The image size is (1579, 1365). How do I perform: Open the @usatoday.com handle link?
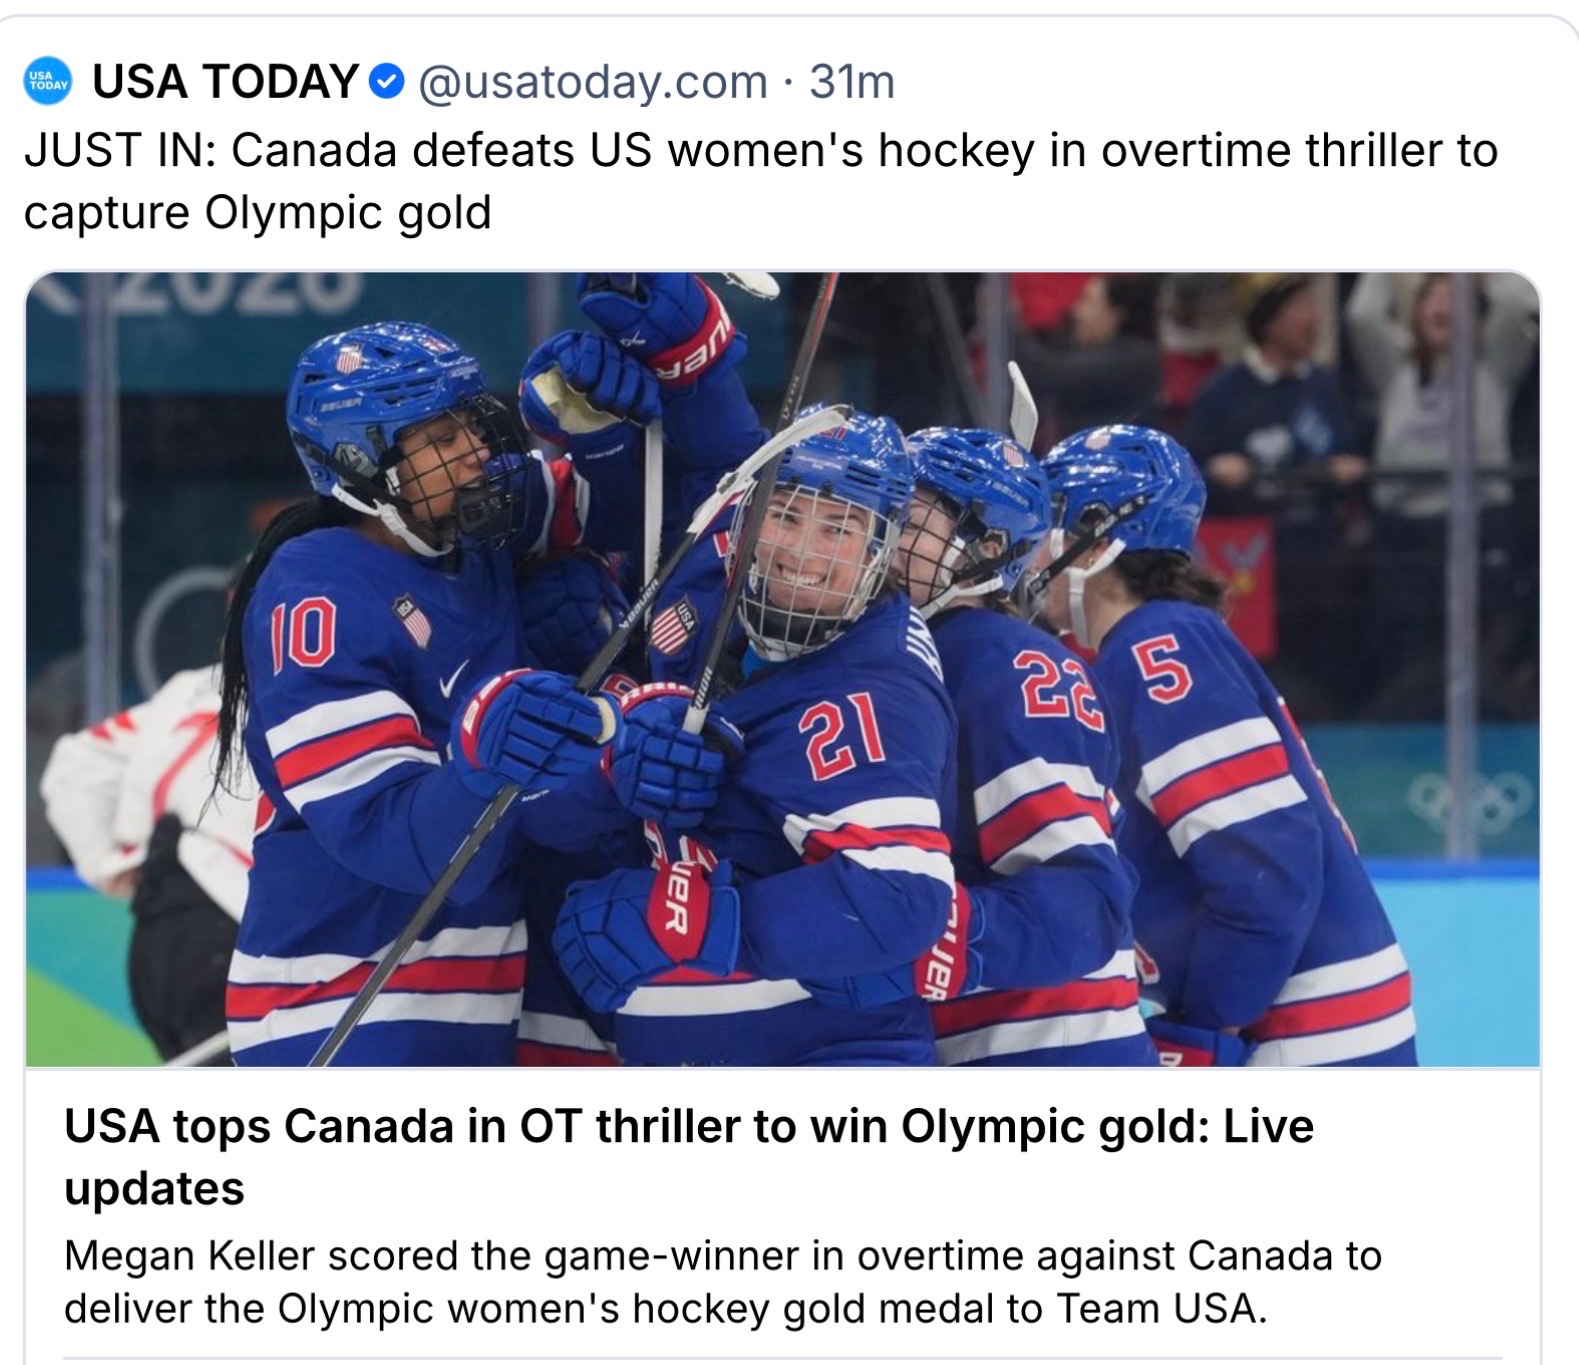pyautogui.click(x=592, y=82)
